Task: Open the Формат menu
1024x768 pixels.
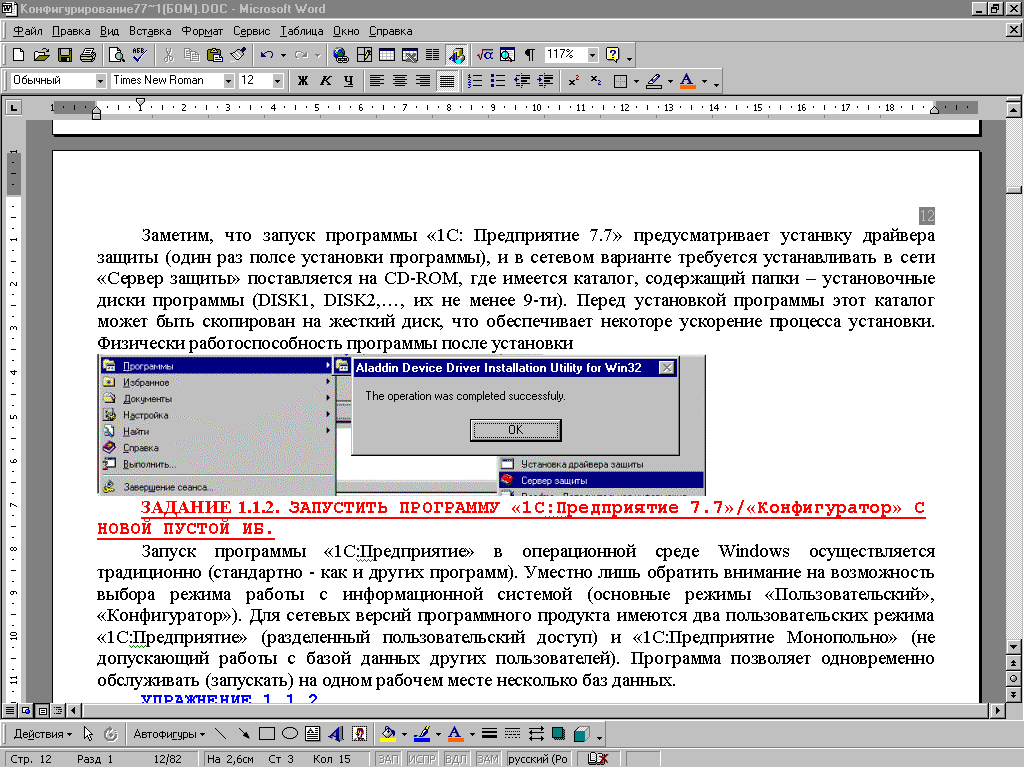Action: pos(202,31)
